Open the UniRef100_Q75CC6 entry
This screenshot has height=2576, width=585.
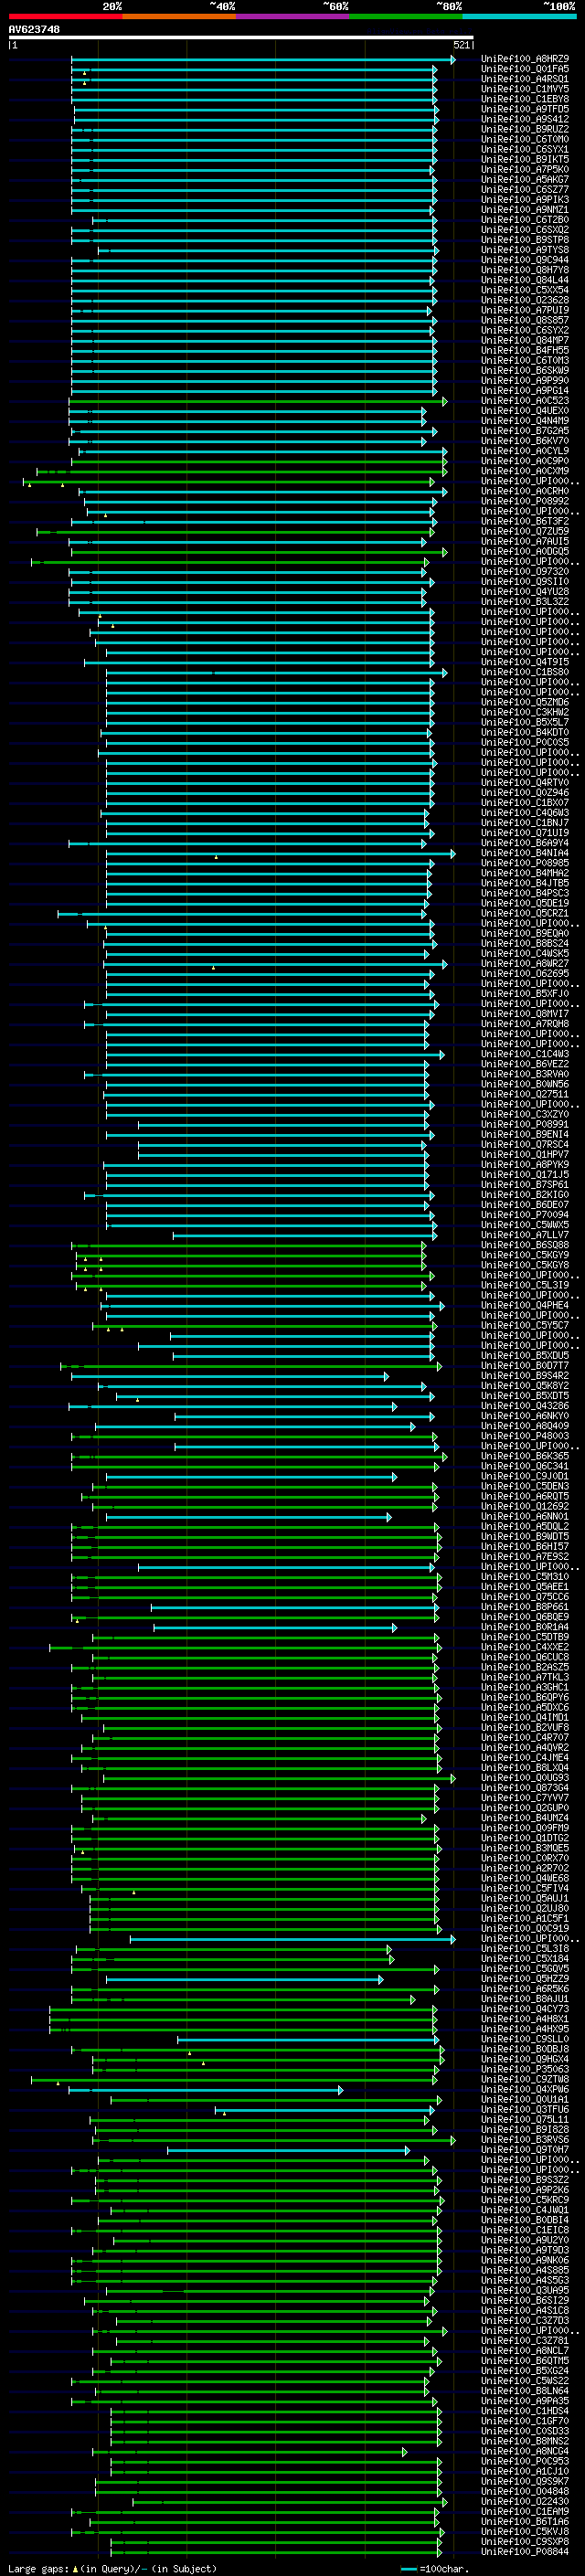click(x=525, y=1597)
